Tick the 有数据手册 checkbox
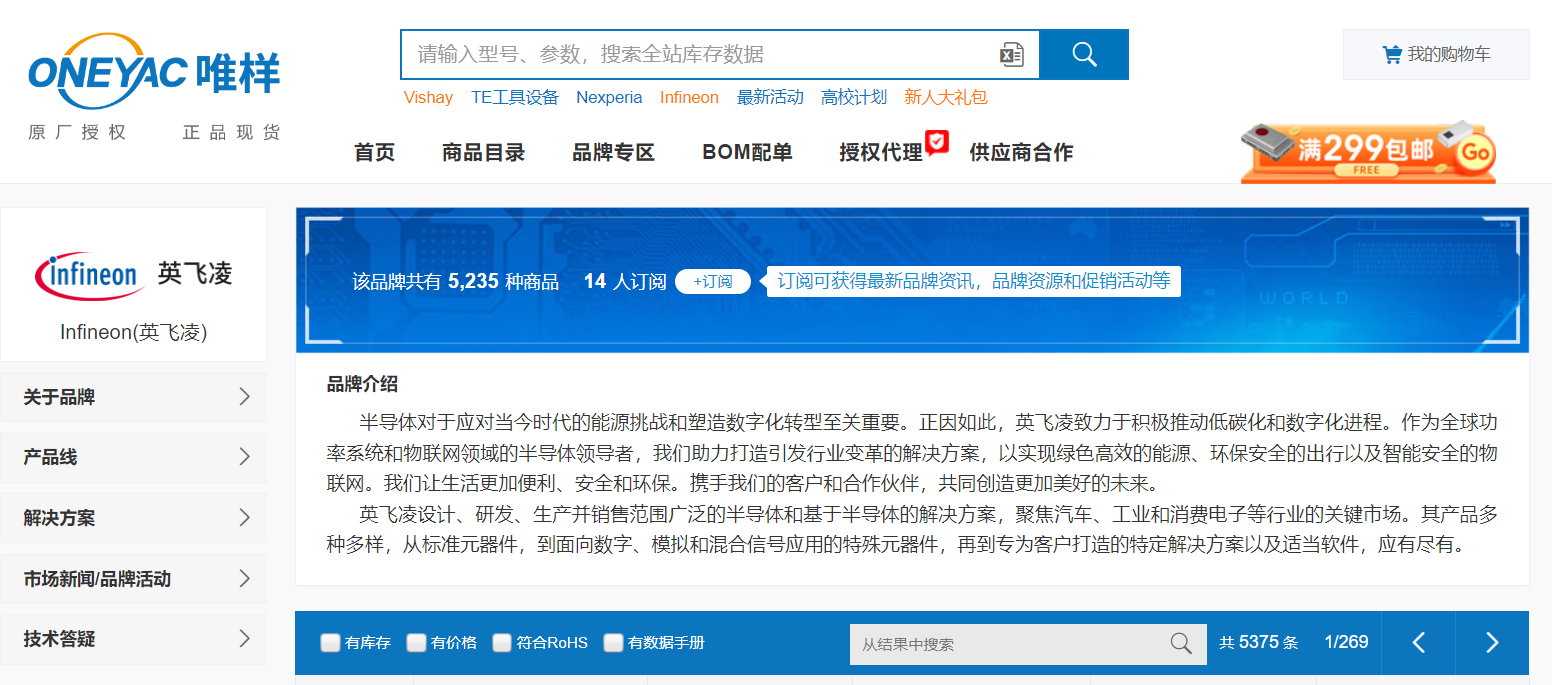1552x685 pixels. [x=613, y=643]
